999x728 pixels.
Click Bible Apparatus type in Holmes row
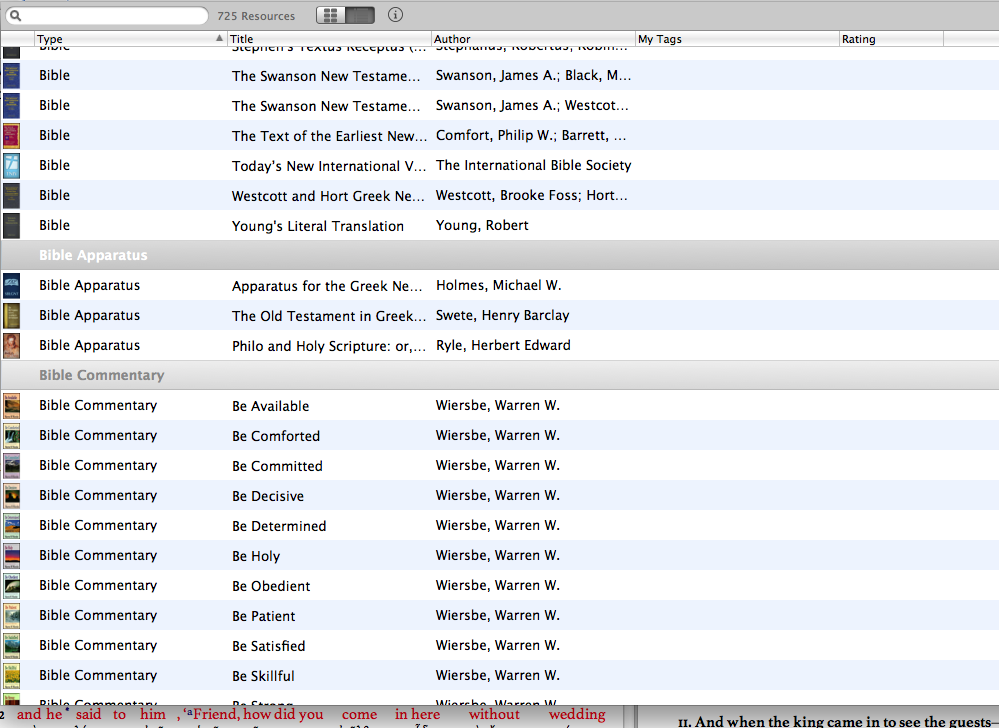tap(89, 285)
